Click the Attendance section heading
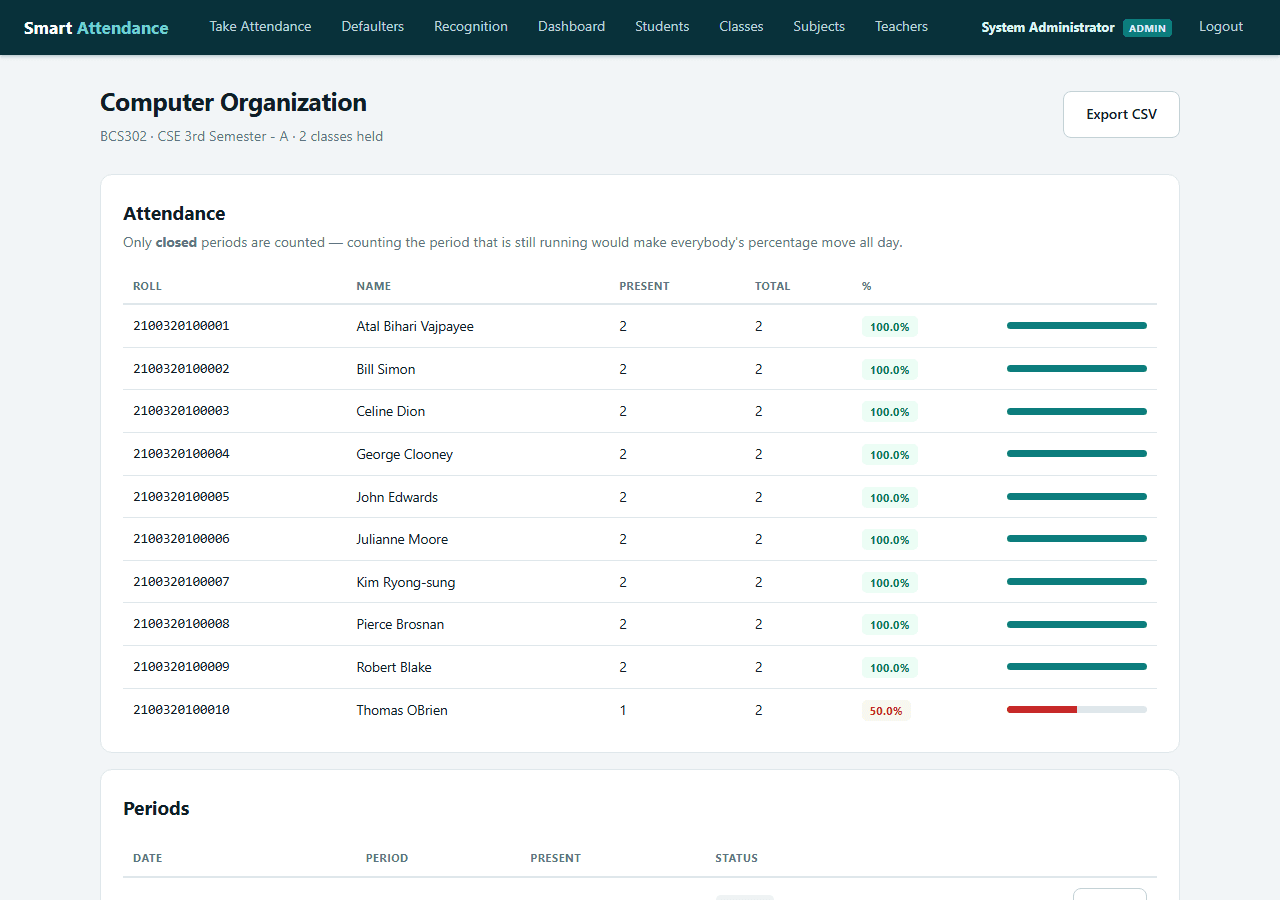Screen dimensions: 1280x900 click(174, 213)
